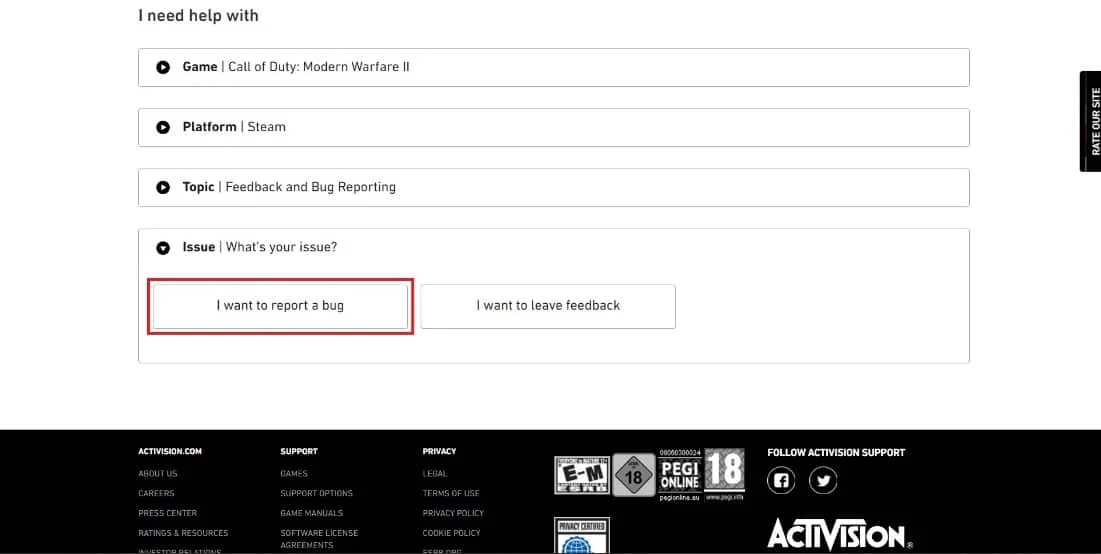Click the PEGI Online badge
This screenshot has width=1101, height=554.
coord(680,475)
